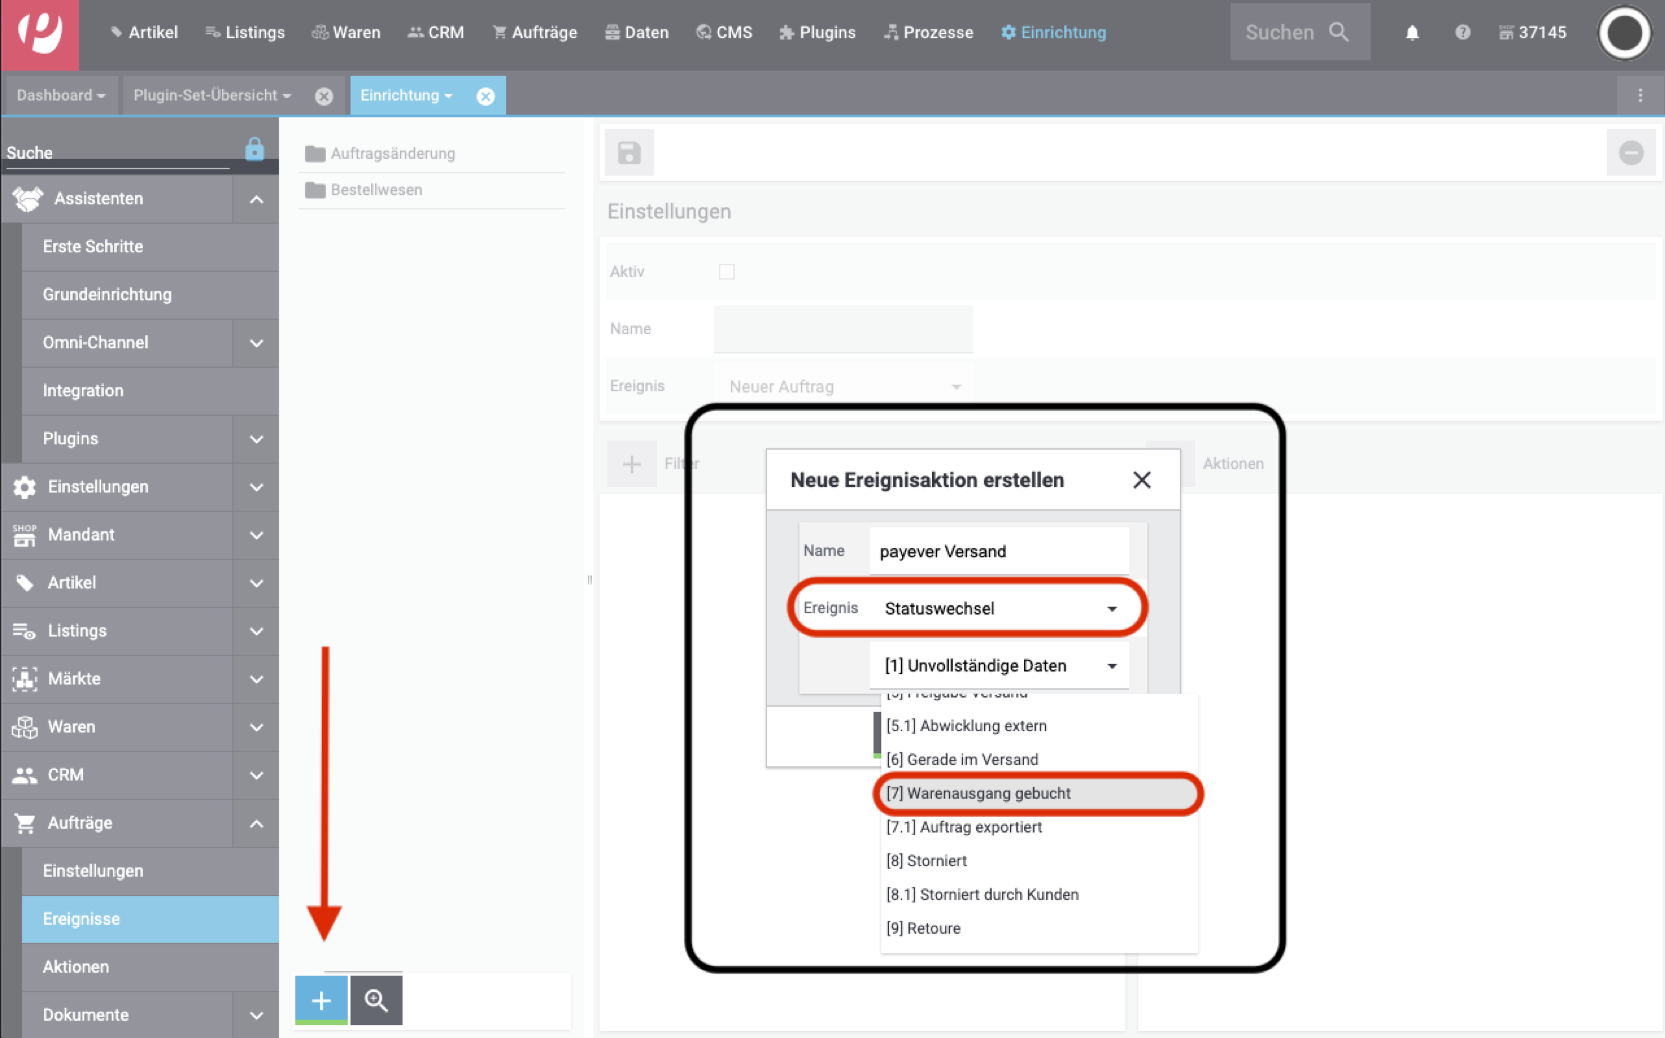
Task: Select option [8] Storniert
Action: (1038, 861)
